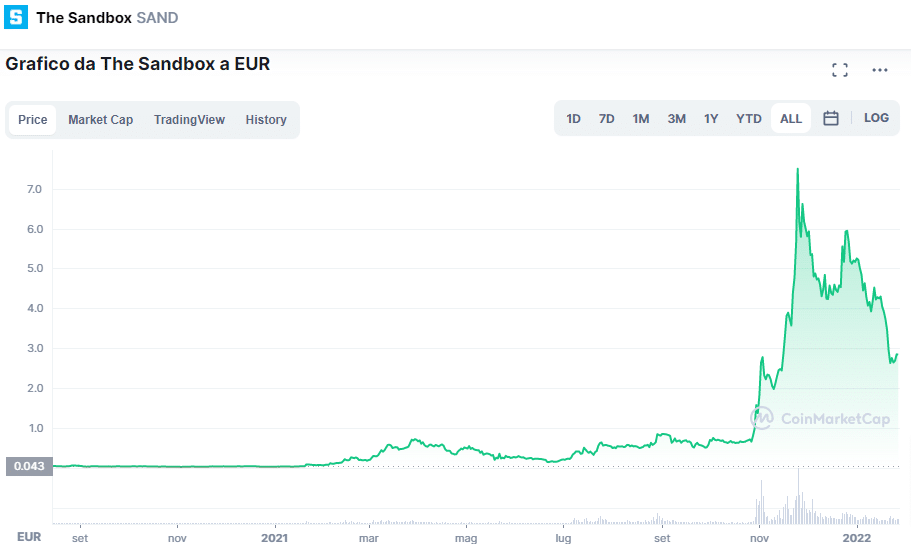
Task: Open the calendar date range picker
Action: tap(831, 119)
